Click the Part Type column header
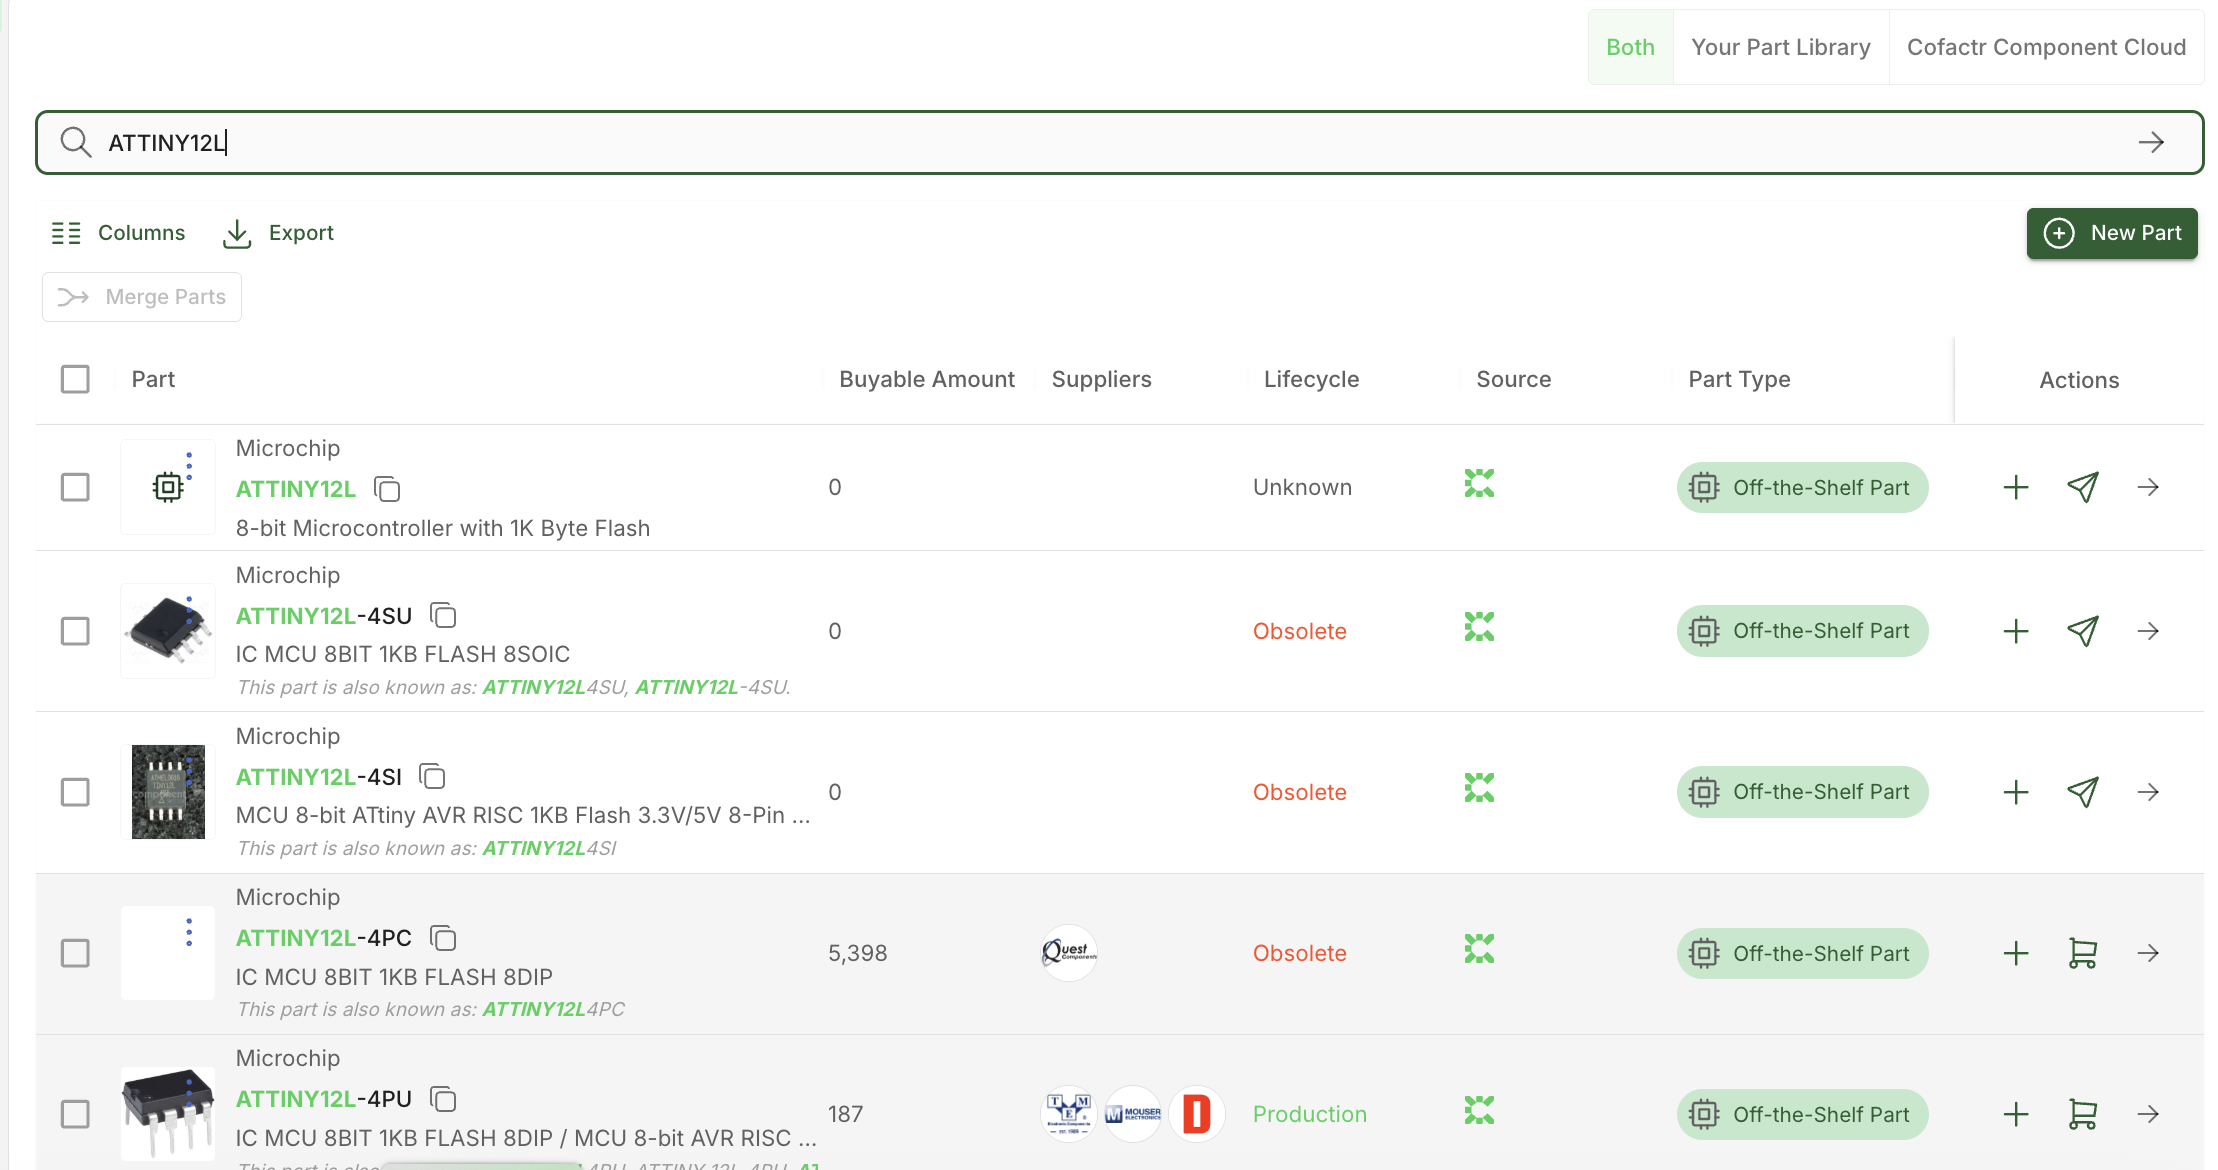 (x=1739, y=379)
